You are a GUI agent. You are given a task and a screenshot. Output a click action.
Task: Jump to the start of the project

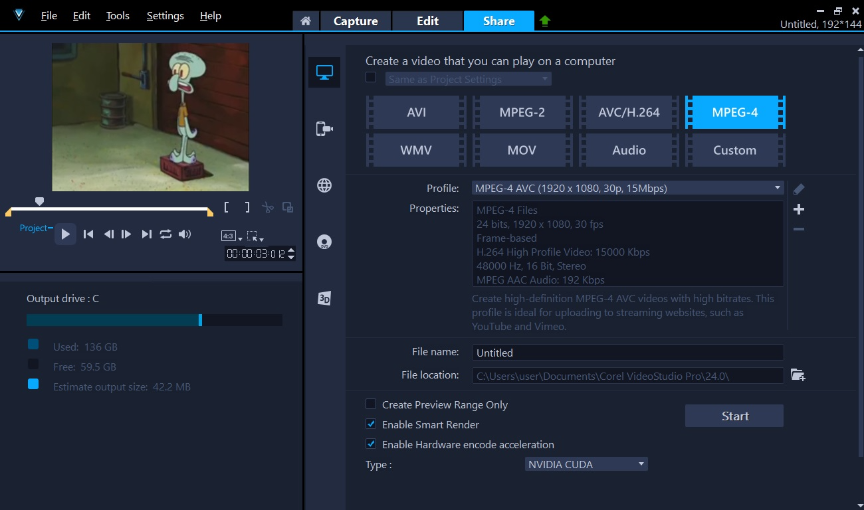click(88, 234)
